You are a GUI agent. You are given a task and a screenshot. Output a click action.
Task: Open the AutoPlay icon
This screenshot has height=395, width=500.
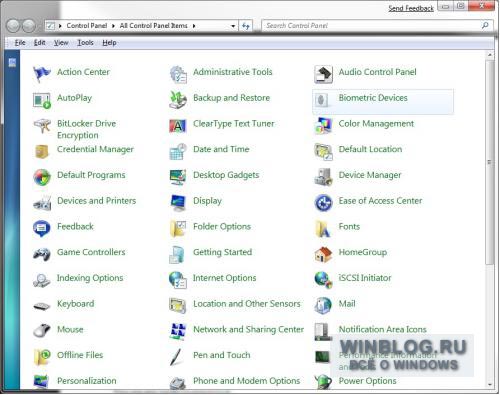[x=42, y=100]
